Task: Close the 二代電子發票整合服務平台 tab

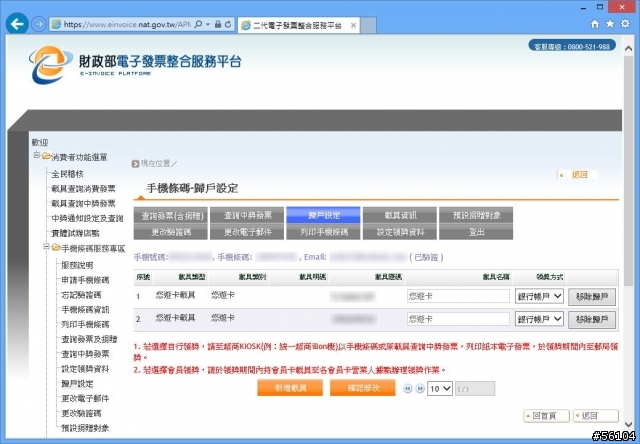Action: click(x=353, y=25)
